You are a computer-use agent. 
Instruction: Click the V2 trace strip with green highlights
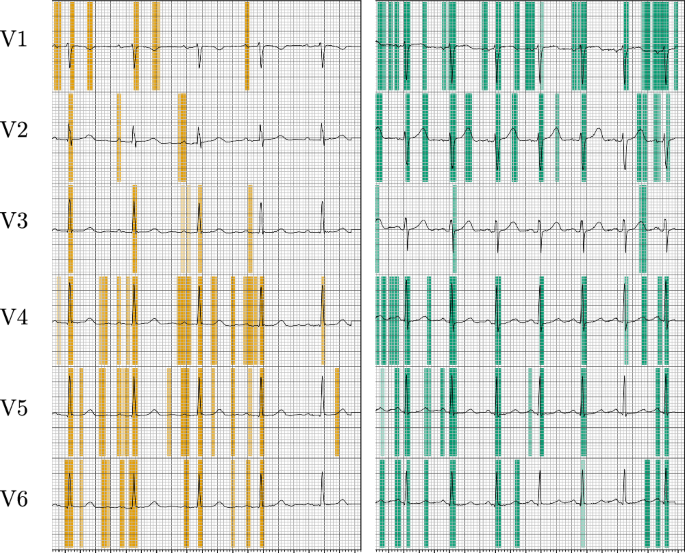(530, 137)
